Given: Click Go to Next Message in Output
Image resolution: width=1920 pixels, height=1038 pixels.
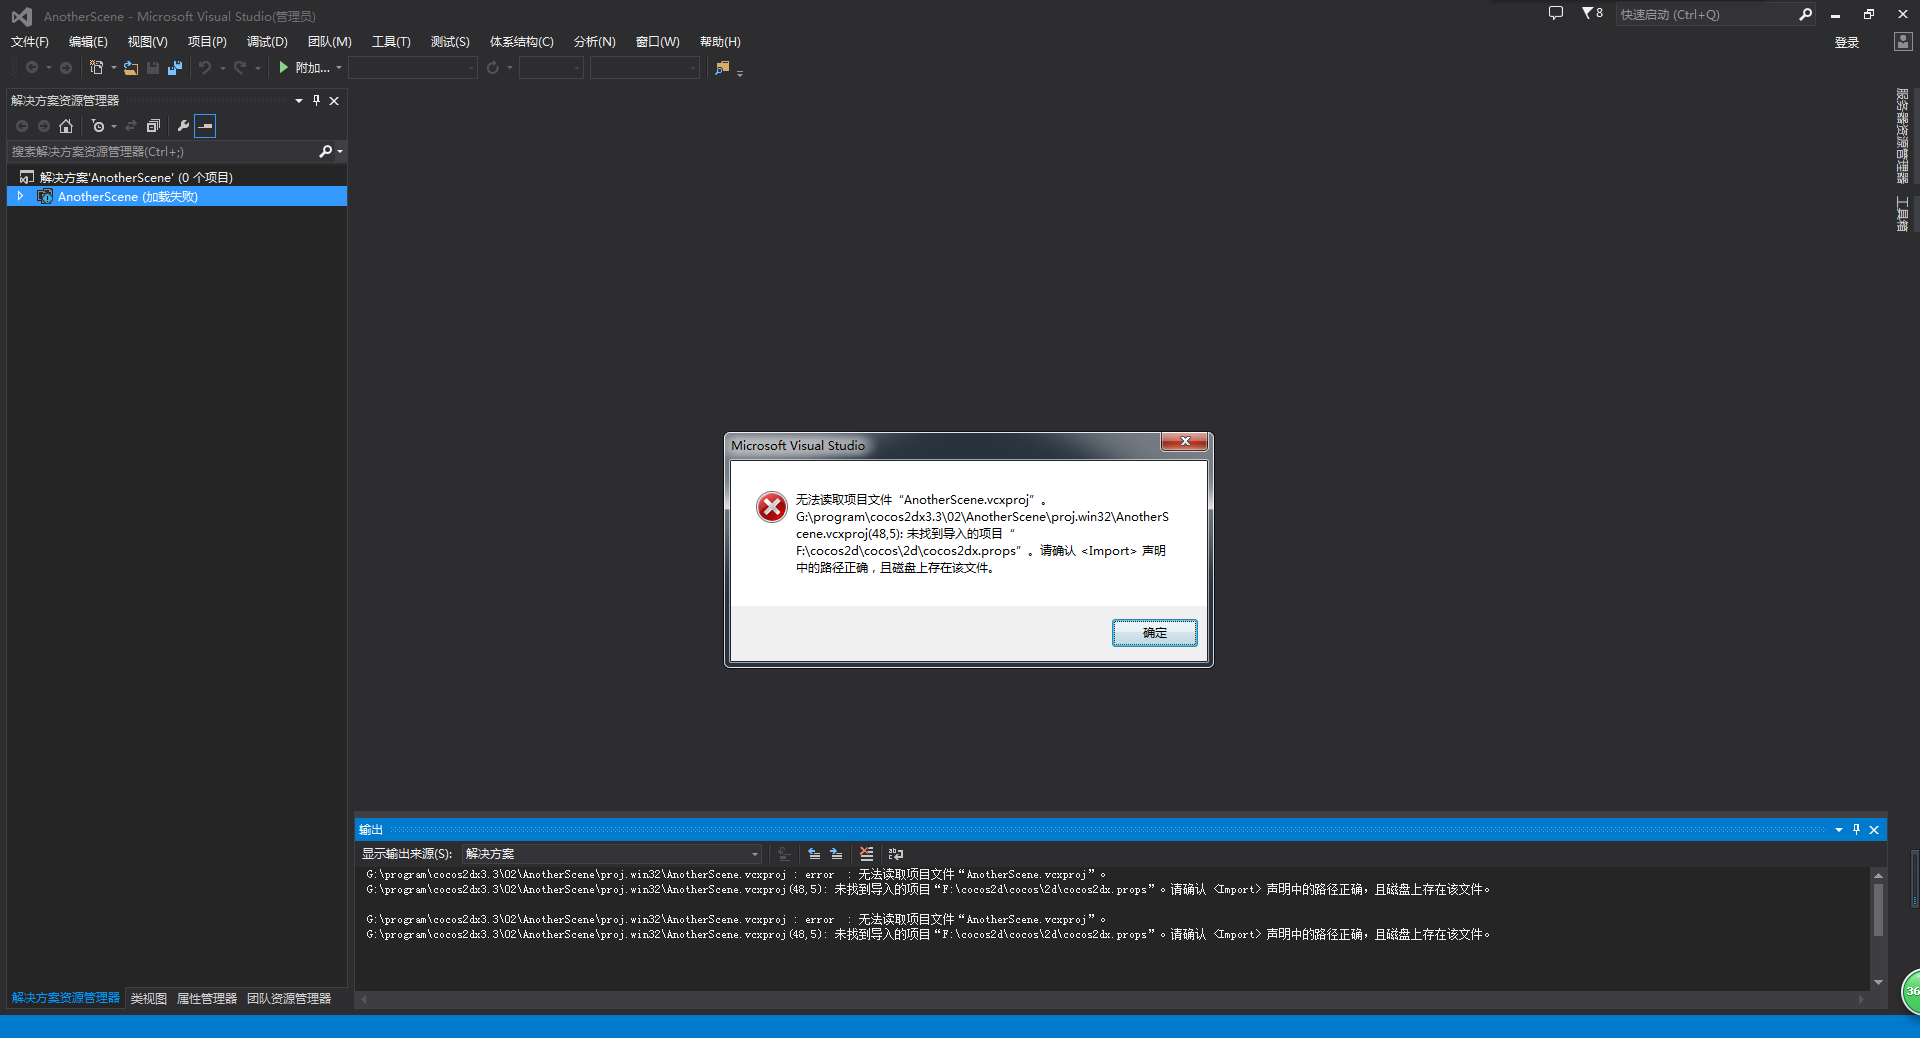Looking at the screenshot, I should [836, 854].
